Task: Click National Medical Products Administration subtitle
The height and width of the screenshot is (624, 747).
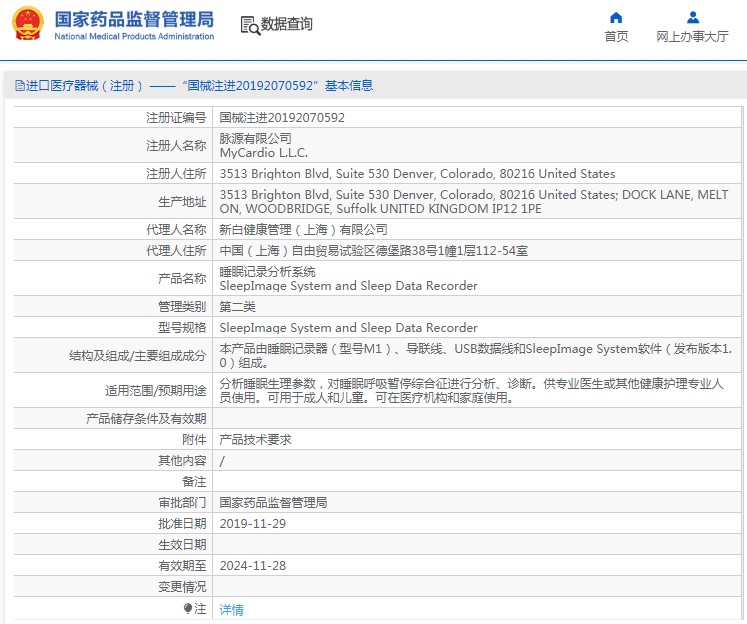Action: click(134, 37)
